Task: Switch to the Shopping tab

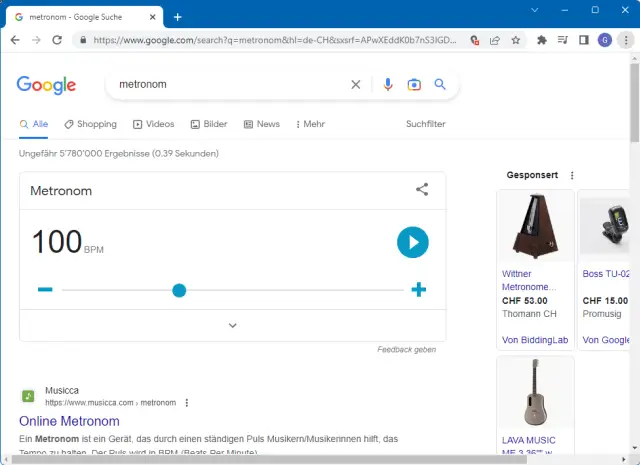Action: (x=91, y=124)
